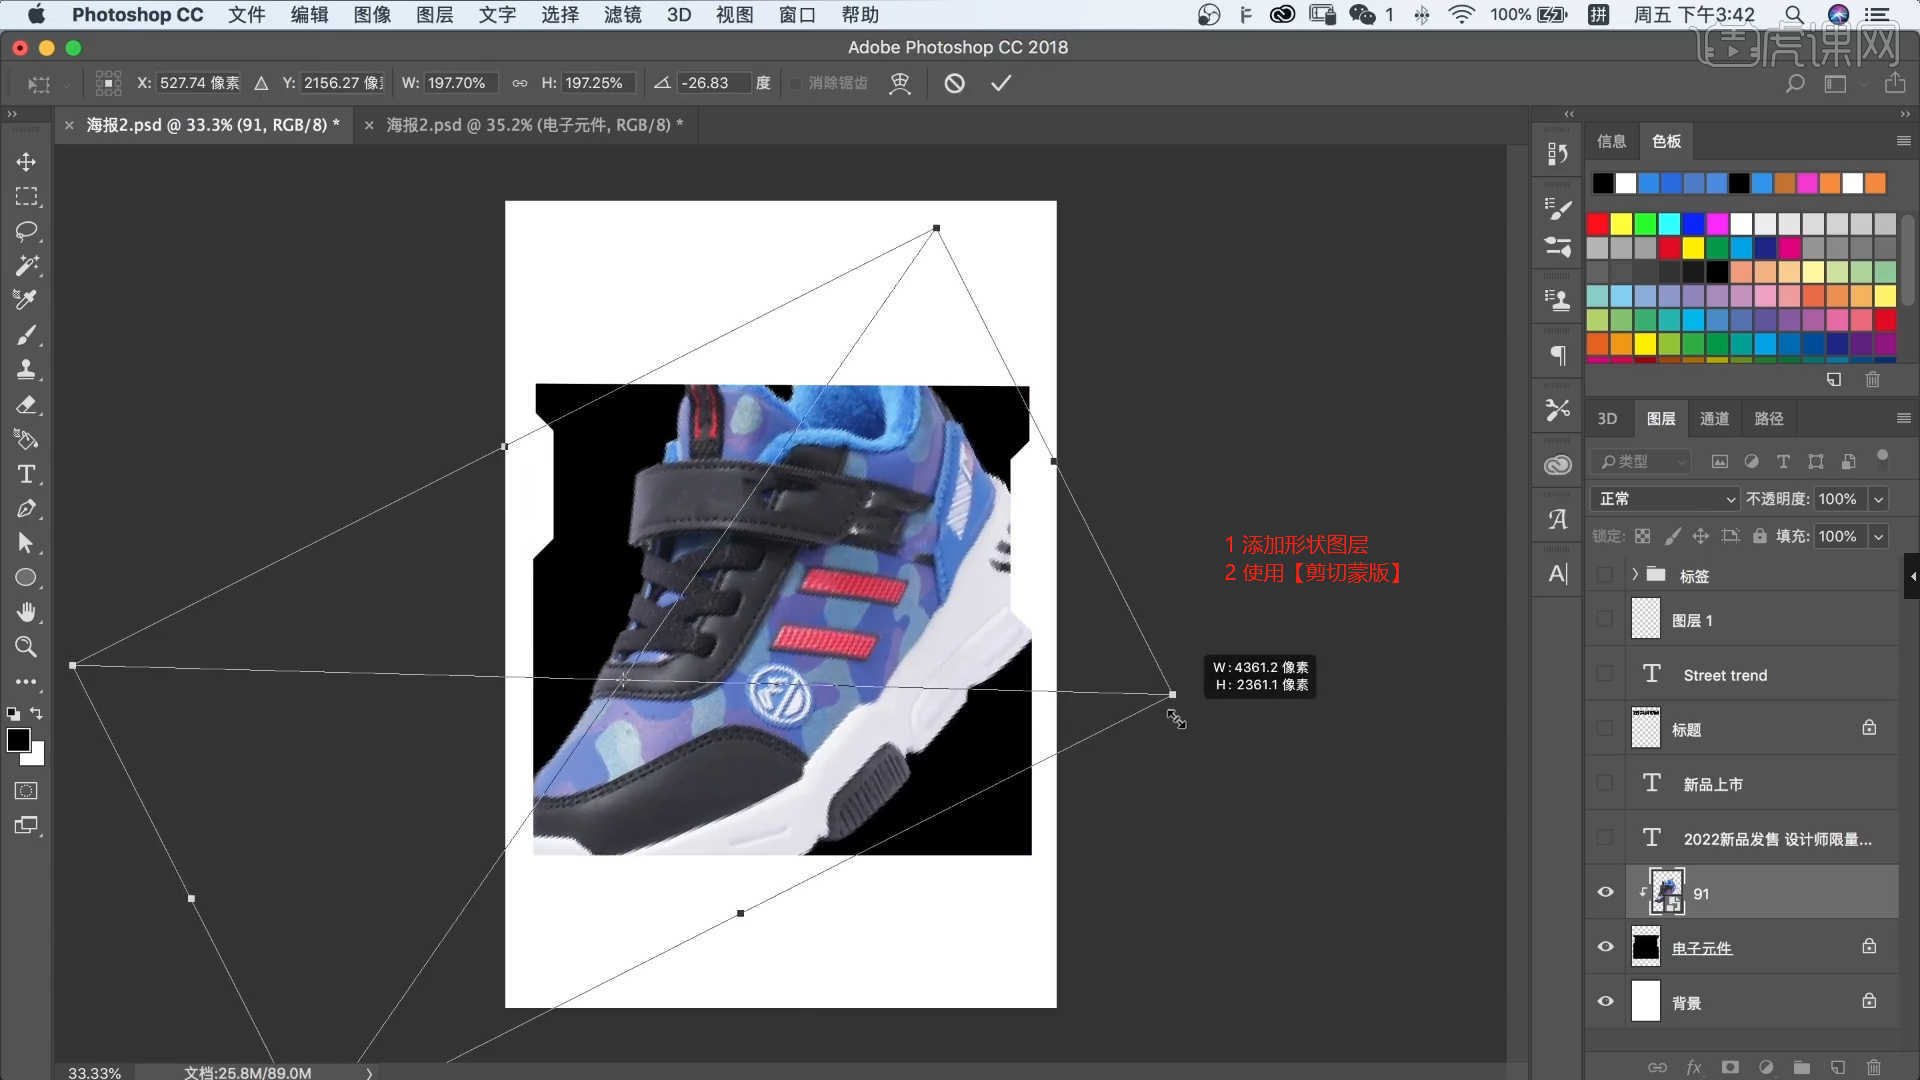Select the Move tool

(26, 162)
